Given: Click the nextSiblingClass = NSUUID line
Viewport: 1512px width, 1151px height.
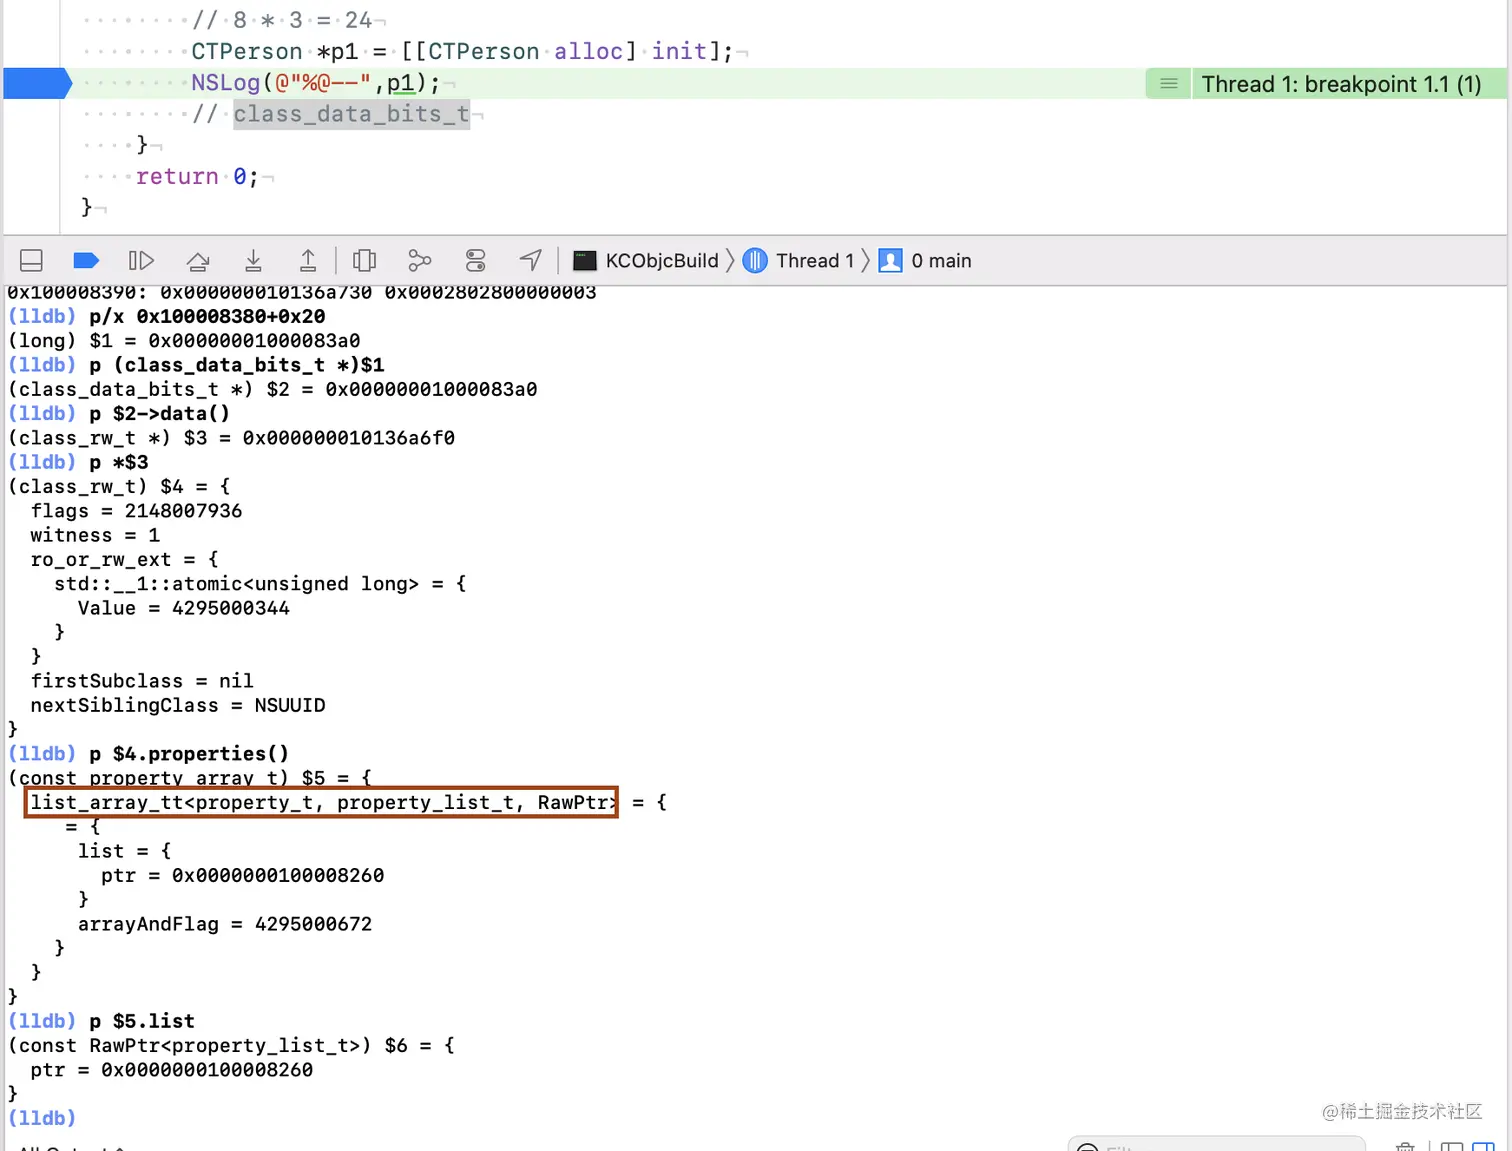Looking at the screenshot, I should [x=178, y=705].
